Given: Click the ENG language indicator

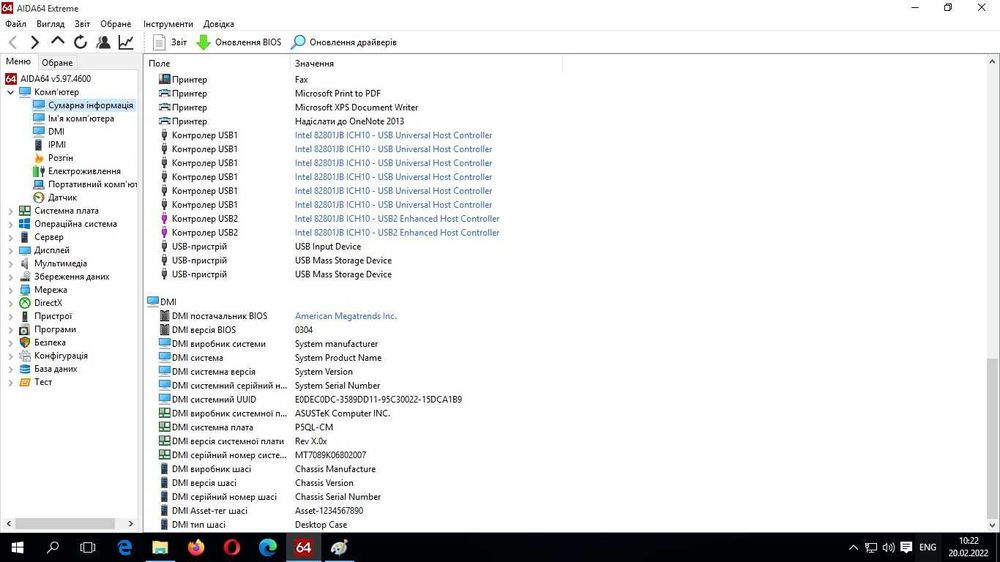Looking at the screenshot, I should 927,547.
